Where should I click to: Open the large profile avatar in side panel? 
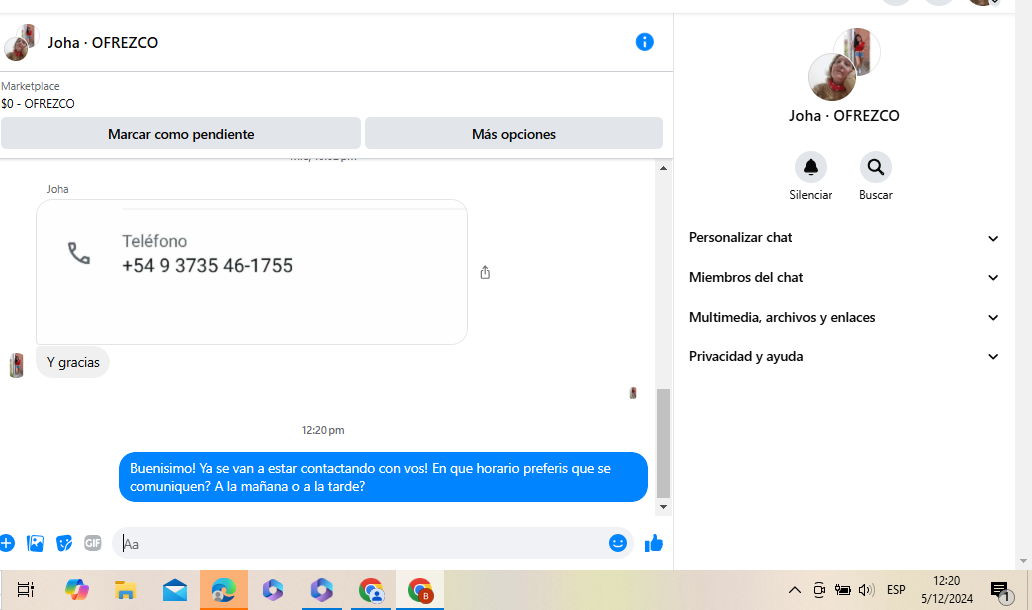pos(844,64)
